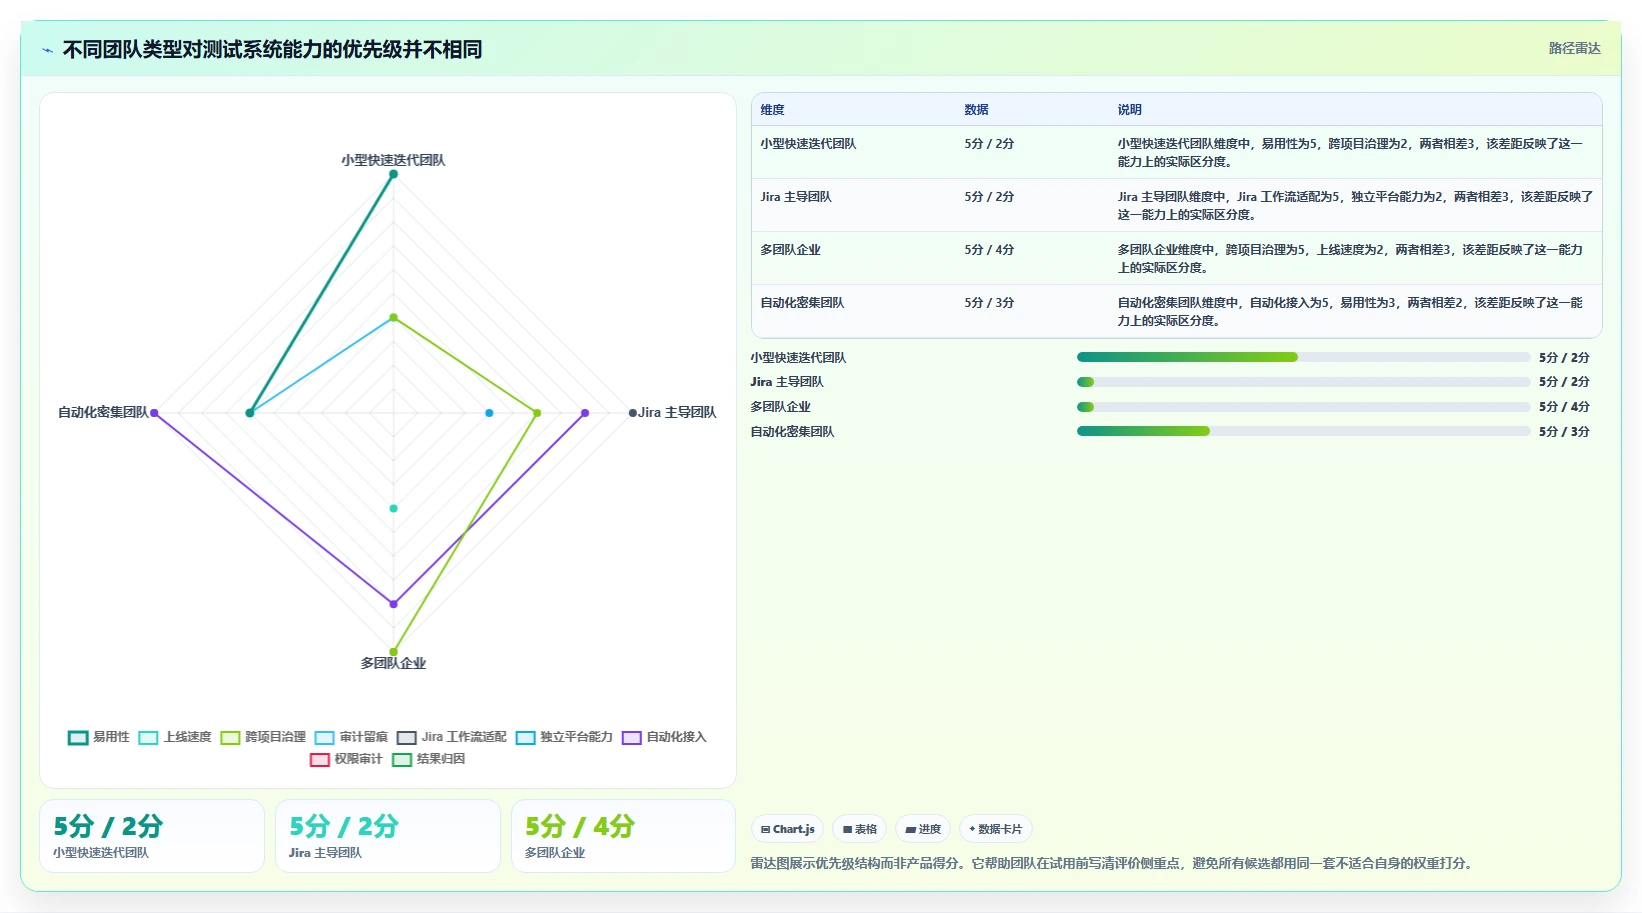This screenshot has height=913, width=1642.
Task: Click the 5分 / 4分 value in the table
Action: (989, 250)
